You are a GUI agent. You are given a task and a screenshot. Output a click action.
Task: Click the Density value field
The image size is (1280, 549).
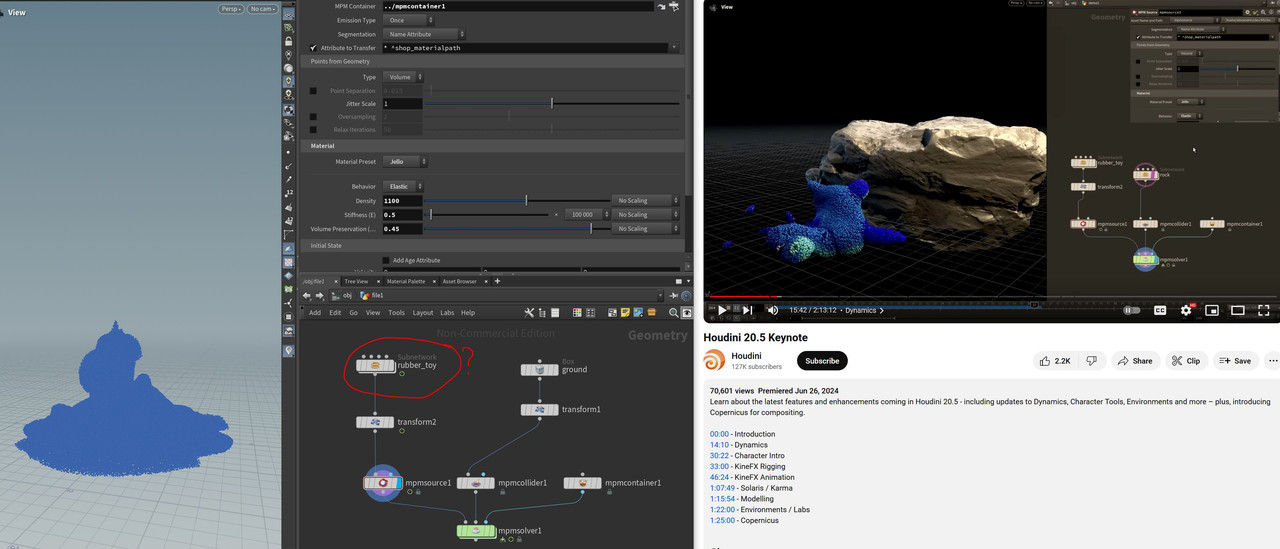(x=402, y=200)
